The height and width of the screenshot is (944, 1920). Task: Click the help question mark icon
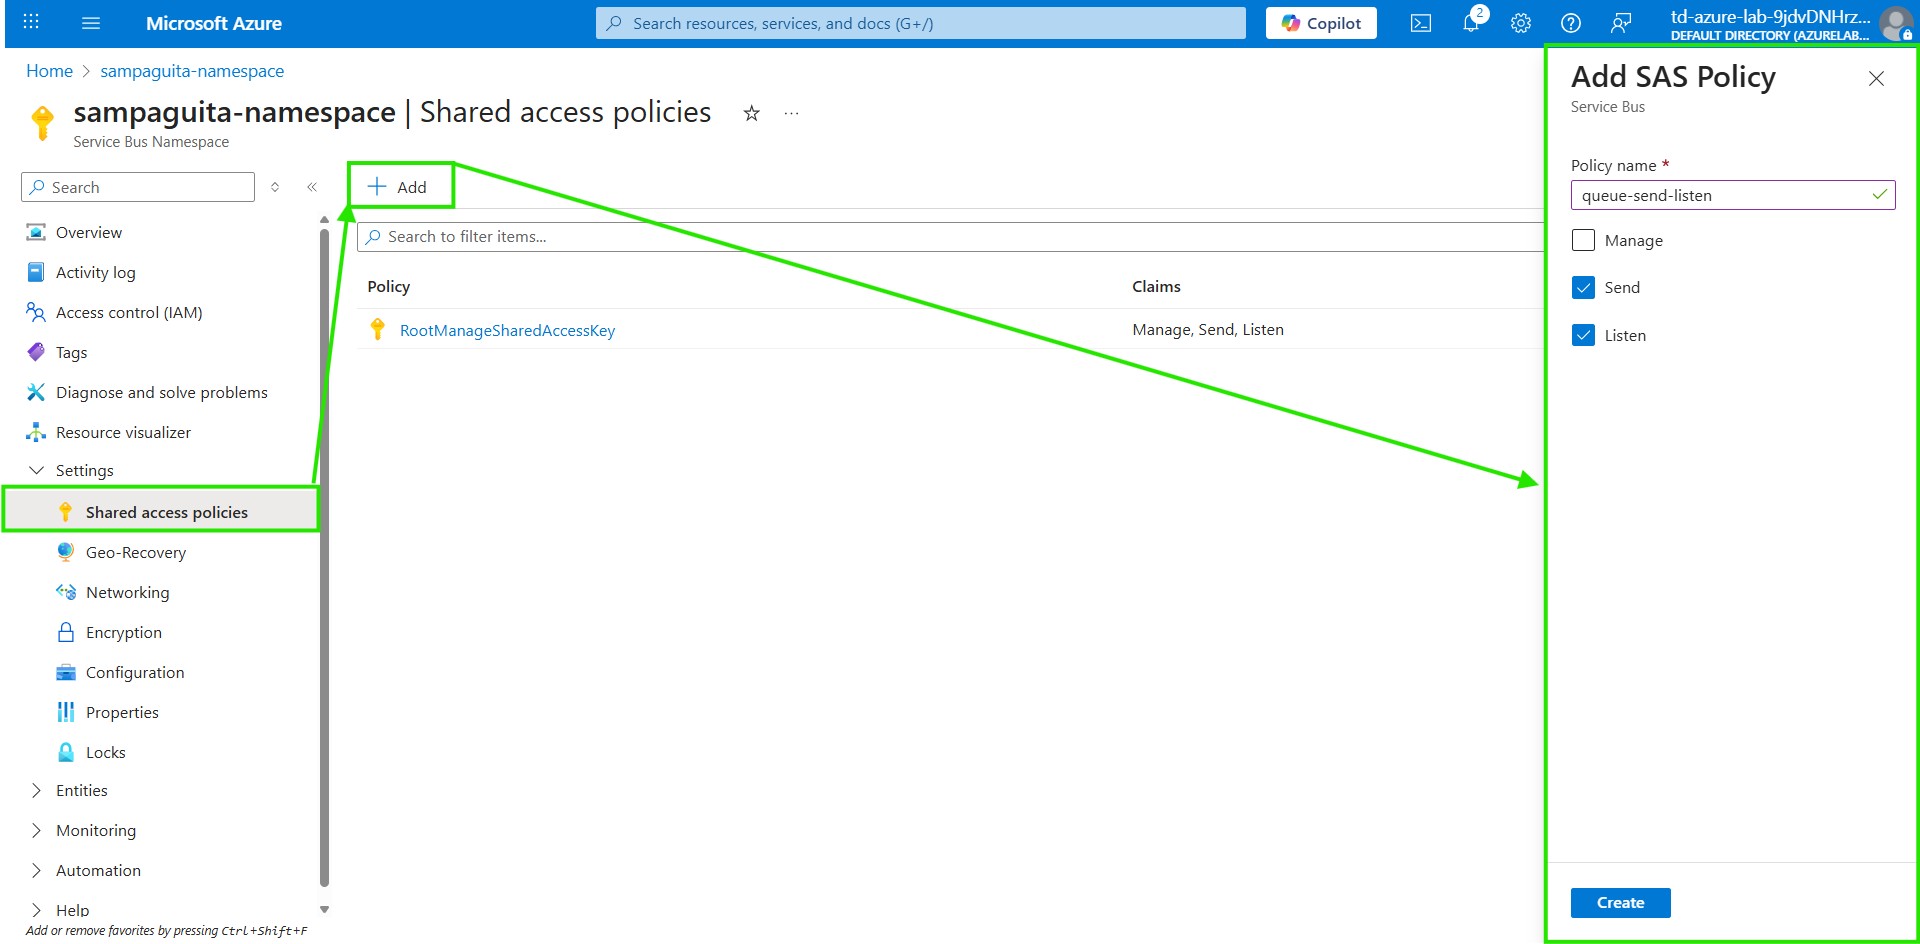tap(1570, 23)
